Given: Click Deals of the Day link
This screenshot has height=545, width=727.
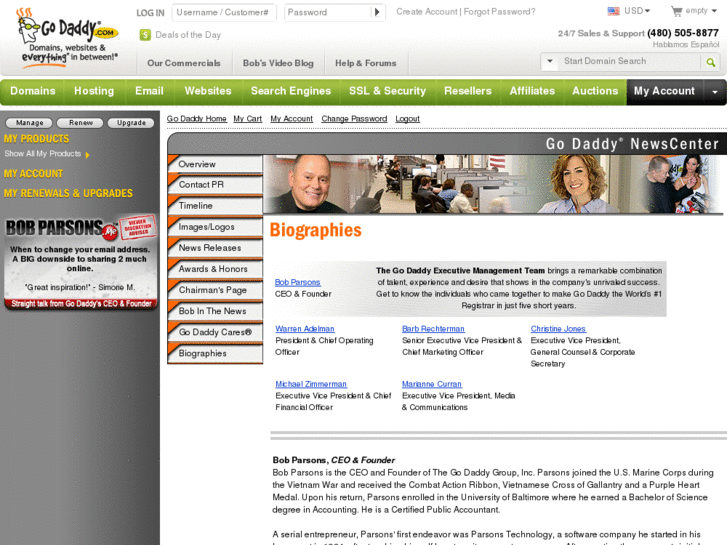Looking at the screenshot, I should [x=188, y=35].
